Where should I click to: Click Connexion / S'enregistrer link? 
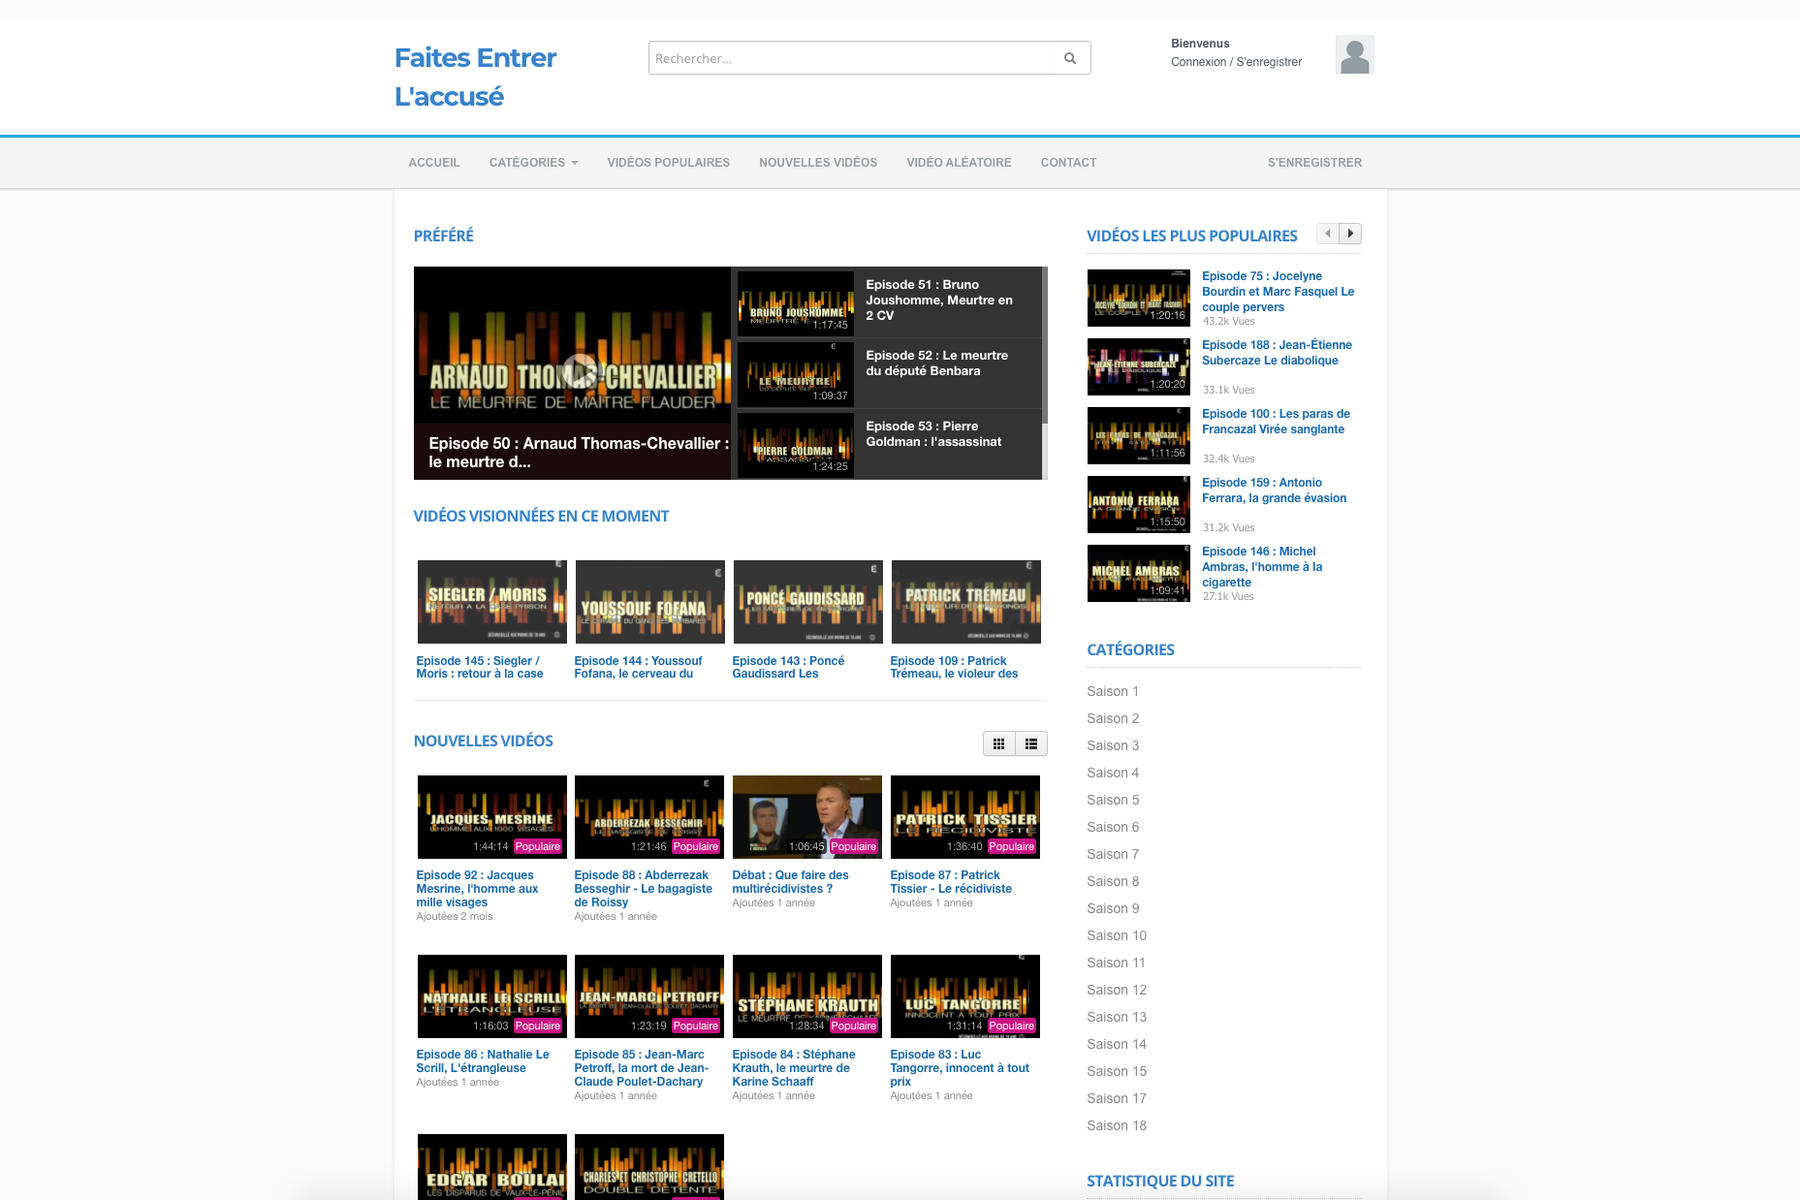tap(1236, 62)
